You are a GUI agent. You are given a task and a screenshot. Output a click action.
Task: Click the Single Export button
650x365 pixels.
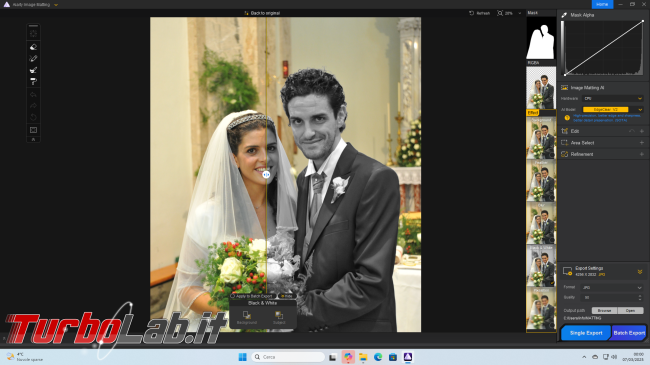pyautogui.click(x=586, y=333)
